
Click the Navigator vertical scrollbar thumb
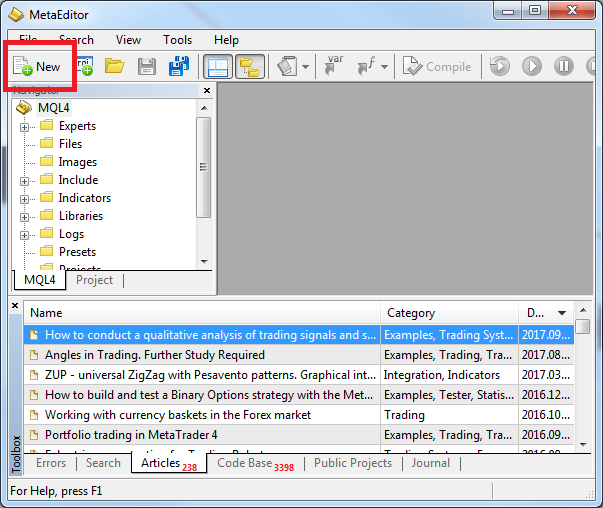[x=203, y=167]
